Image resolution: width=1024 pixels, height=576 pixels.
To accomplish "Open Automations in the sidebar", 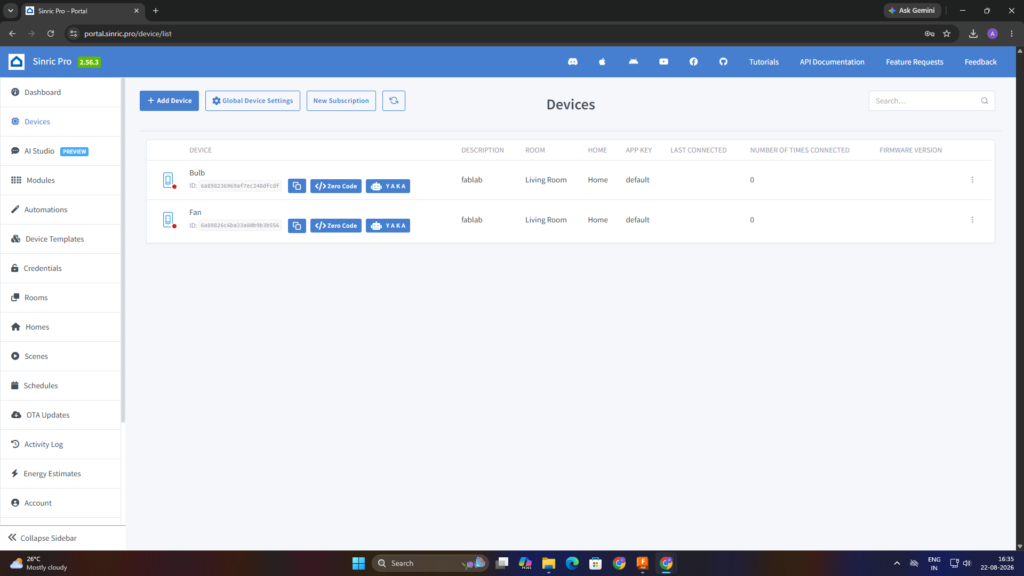I will [x=61, y=210].
